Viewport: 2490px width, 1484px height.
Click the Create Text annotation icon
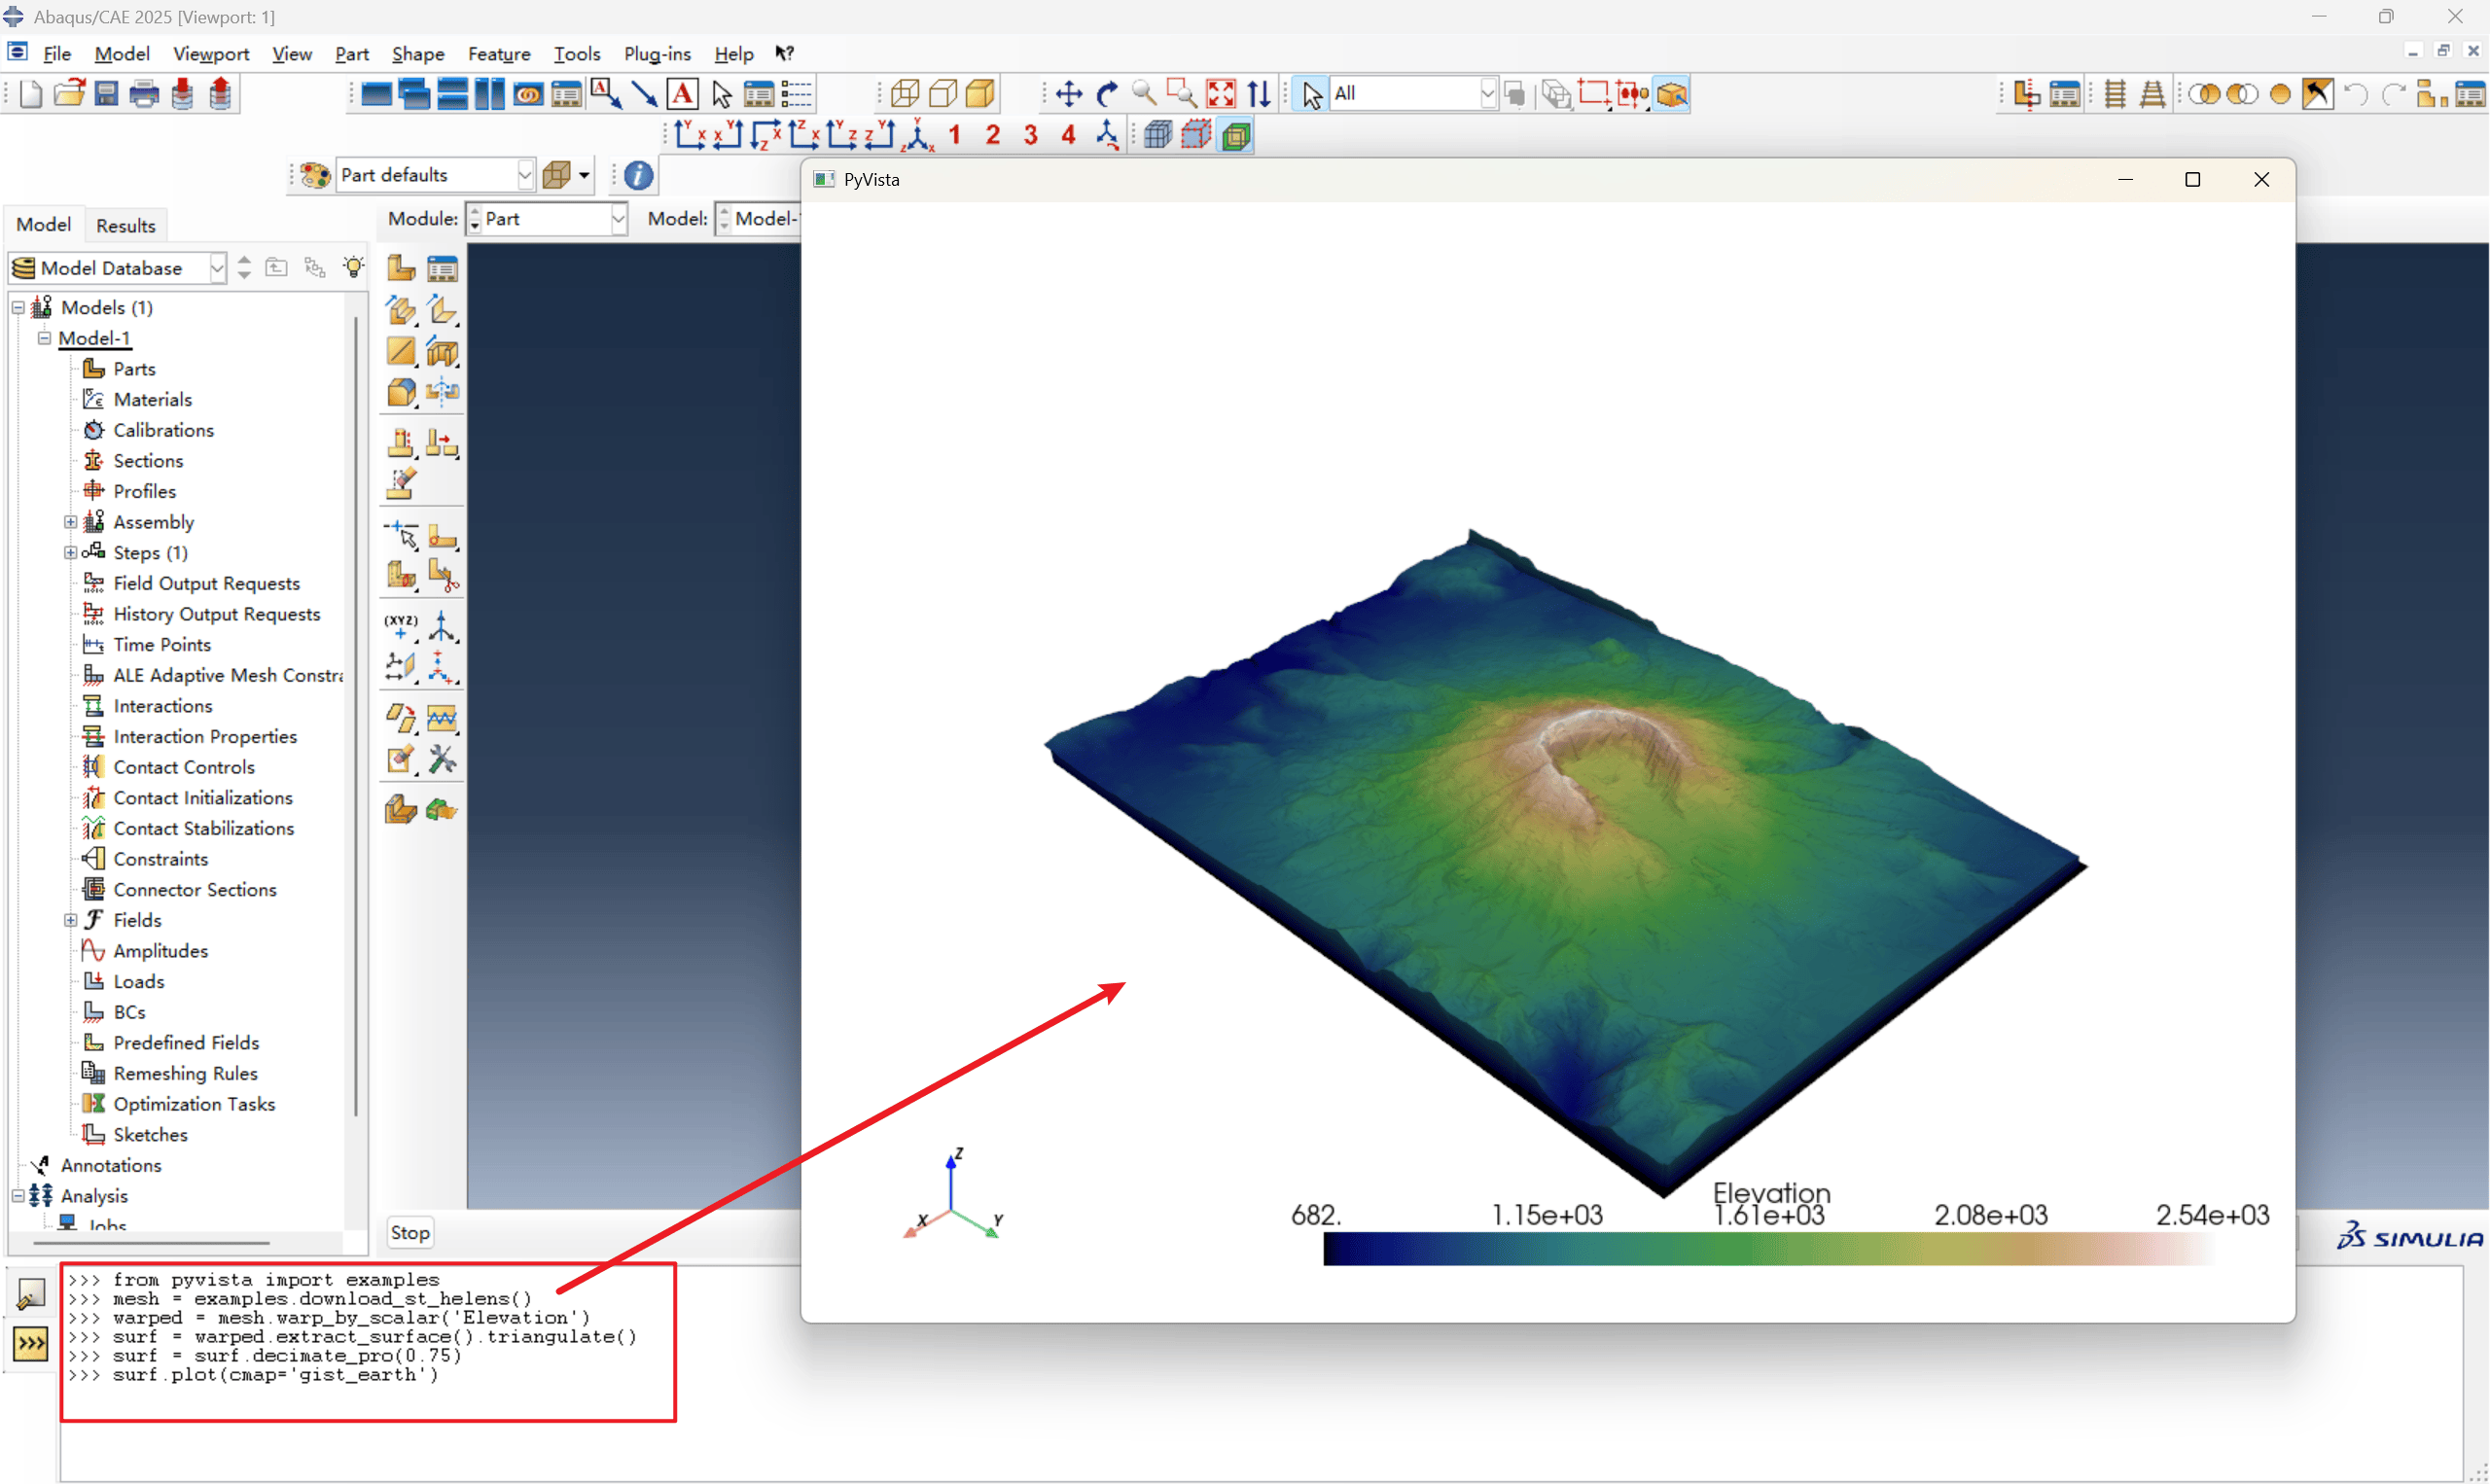[x=683, y=94]
